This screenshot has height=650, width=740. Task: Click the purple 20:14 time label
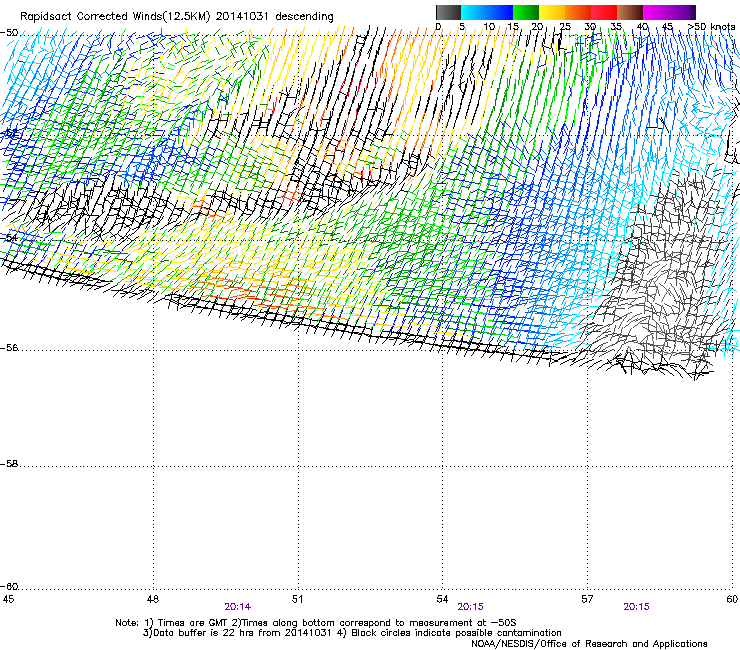click(238, 607)
